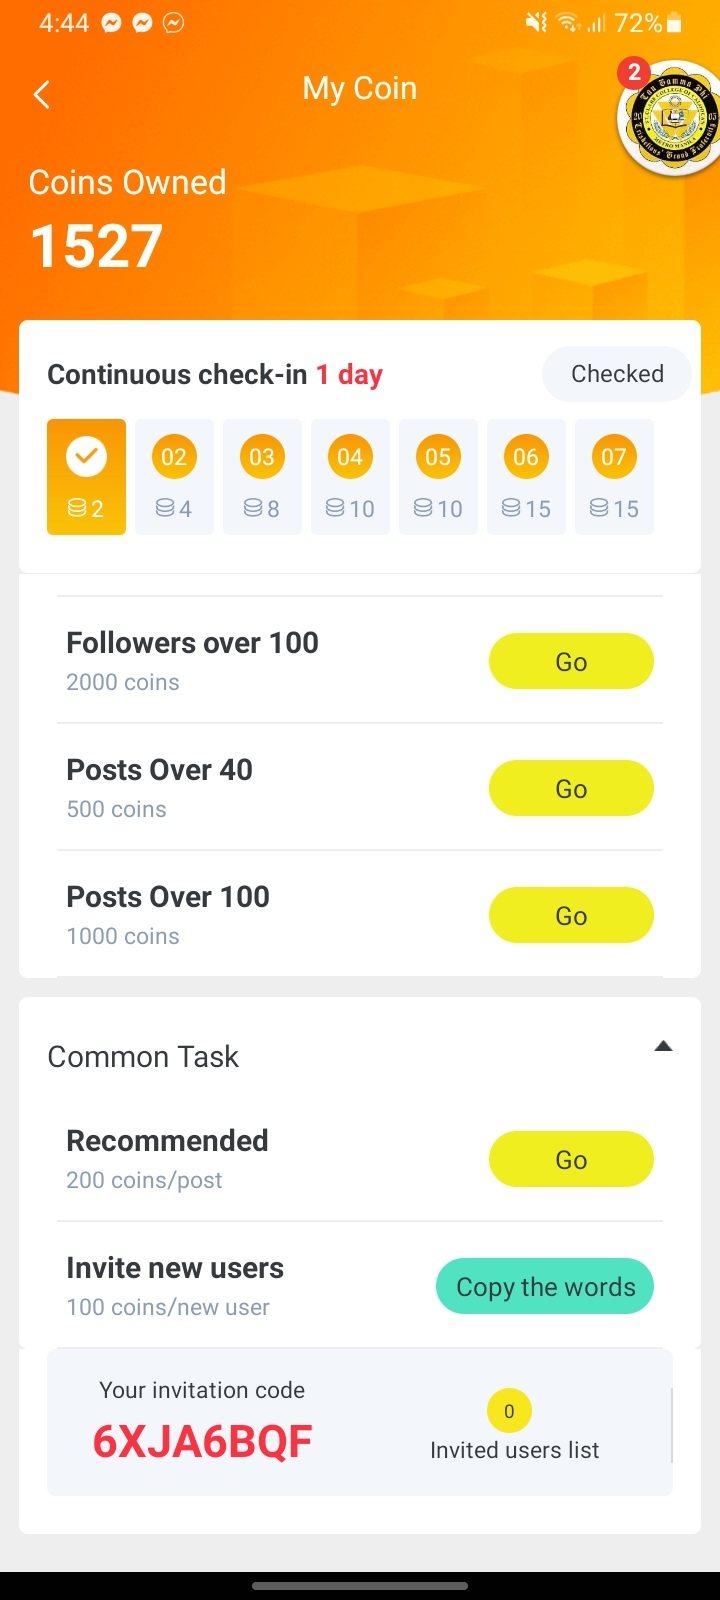Select day 07 check-in tile
The image size is (720, 1600).
coord(614,477)
